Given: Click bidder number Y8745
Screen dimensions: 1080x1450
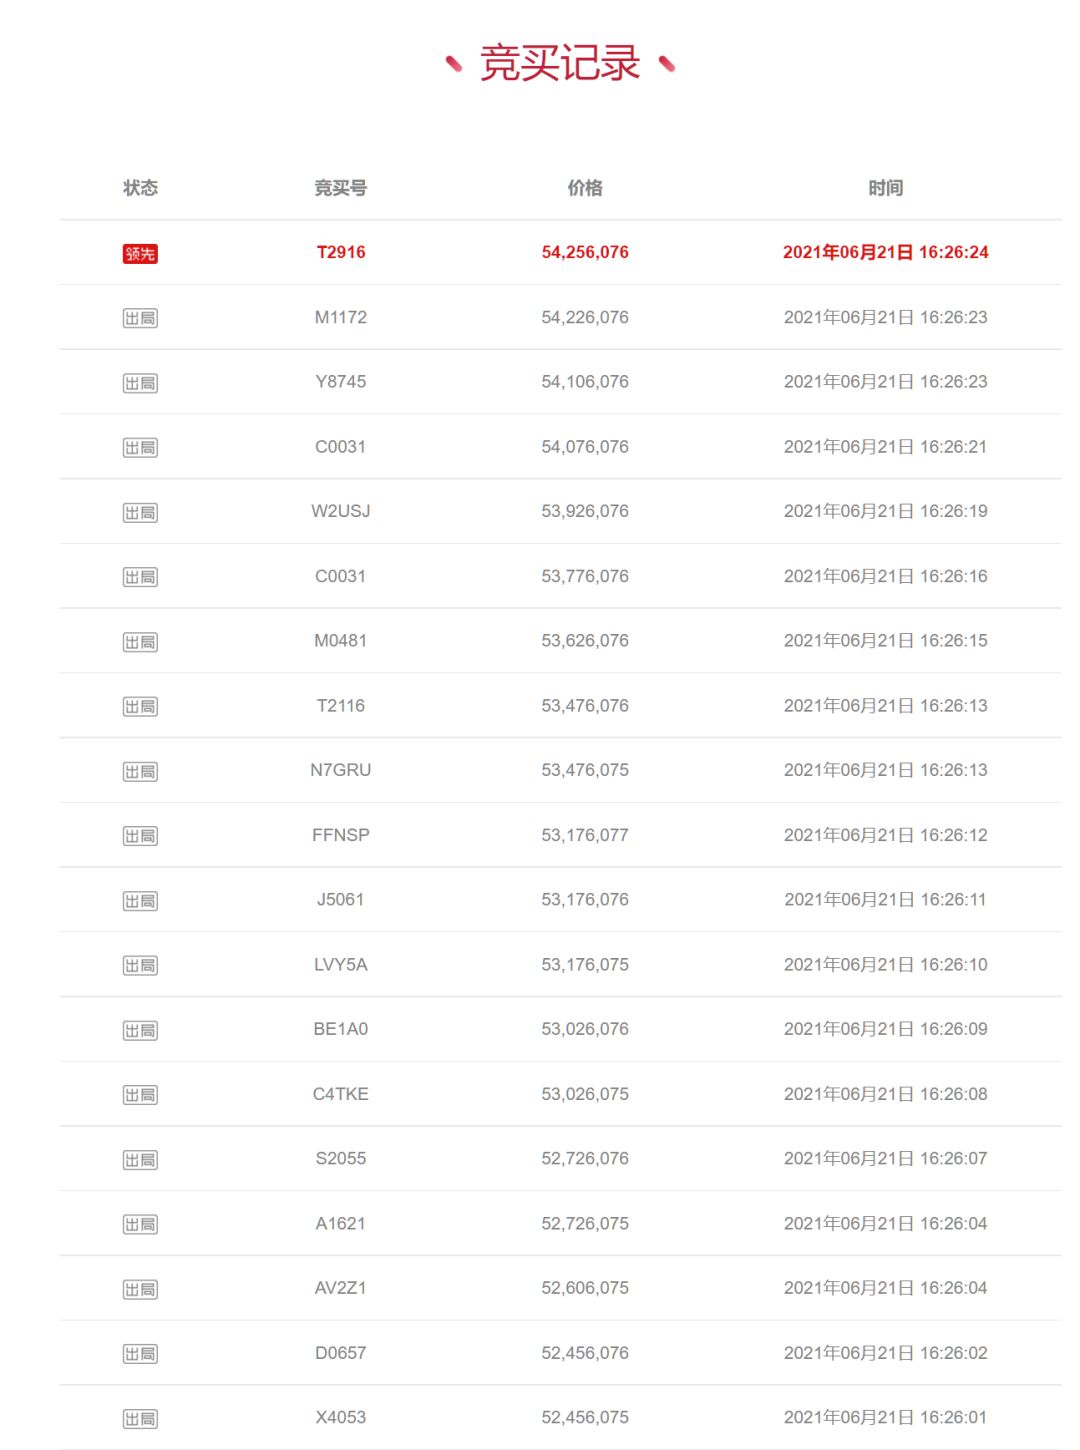Looking at the screenshot, I should tap(340, 382).
